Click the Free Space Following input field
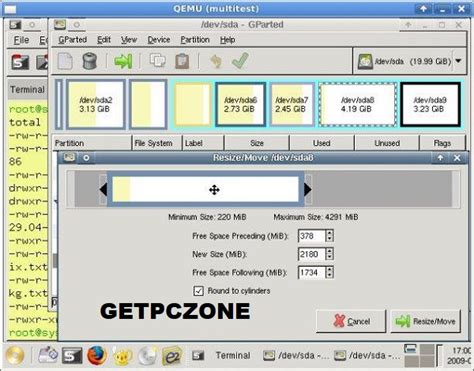Image resolution: width=474 pixels, height=371 pixels. [x=311, y=273]
